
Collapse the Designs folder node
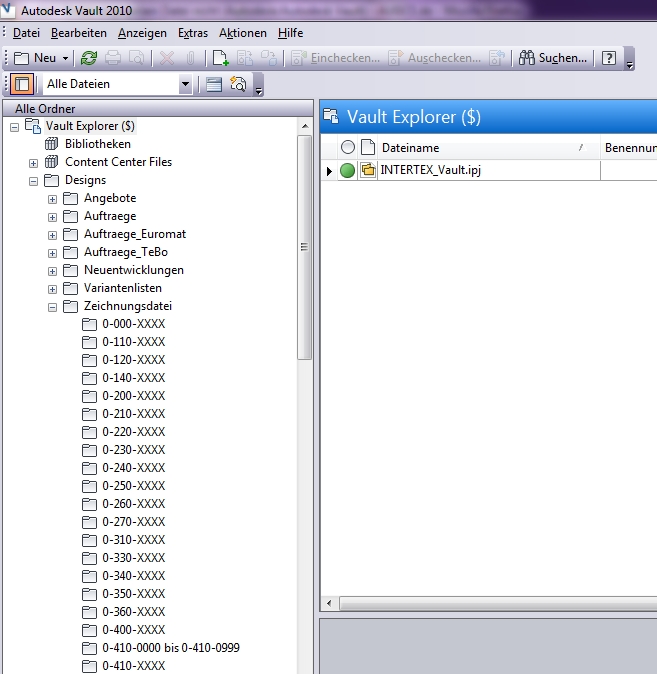pos(34,181)
